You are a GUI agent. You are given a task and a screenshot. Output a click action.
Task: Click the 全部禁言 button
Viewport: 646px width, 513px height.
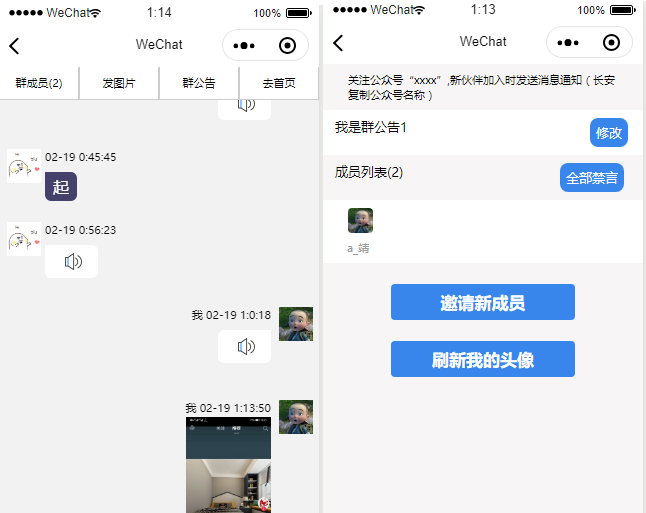(592, 178)
